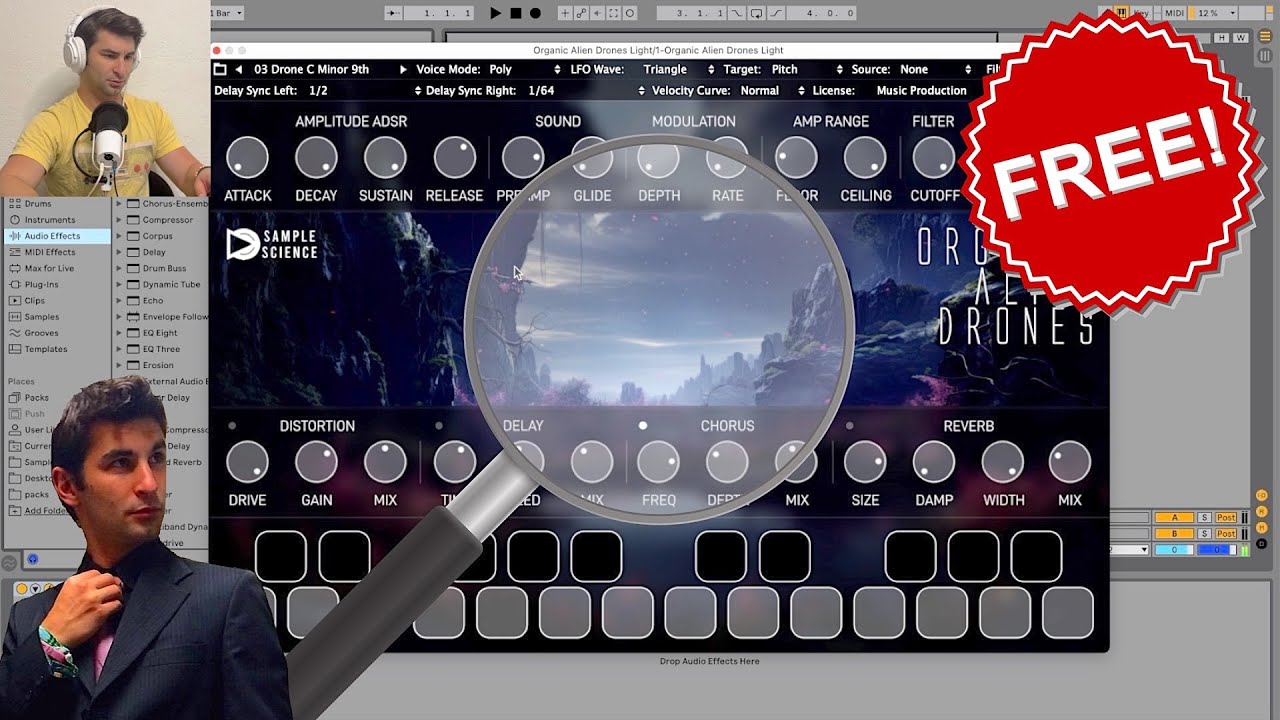Screen dimensions: 1280x720
Task: Select Plug-Ins category in browser
Action: coord(41,284)
